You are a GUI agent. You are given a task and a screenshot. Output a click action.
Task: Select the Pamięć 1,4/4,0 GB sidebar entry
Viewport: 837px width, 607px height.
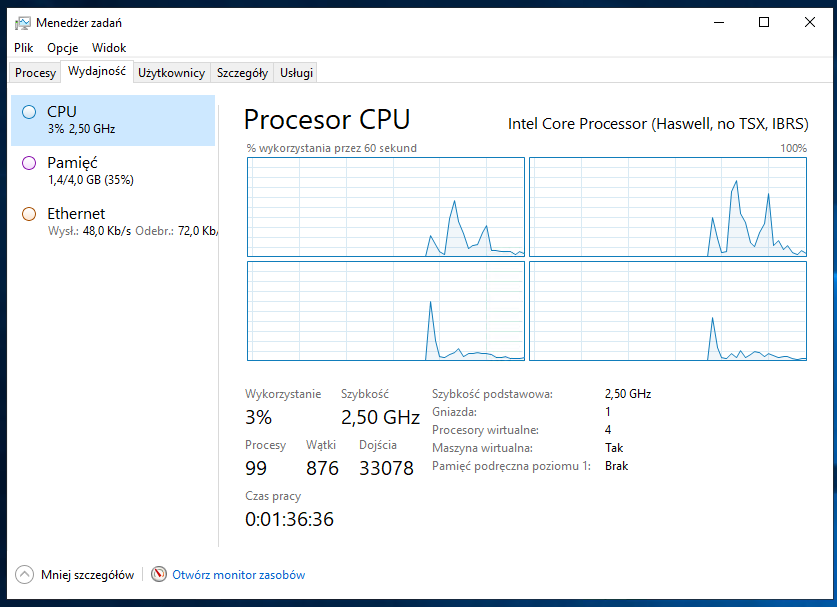pos(113,171)
